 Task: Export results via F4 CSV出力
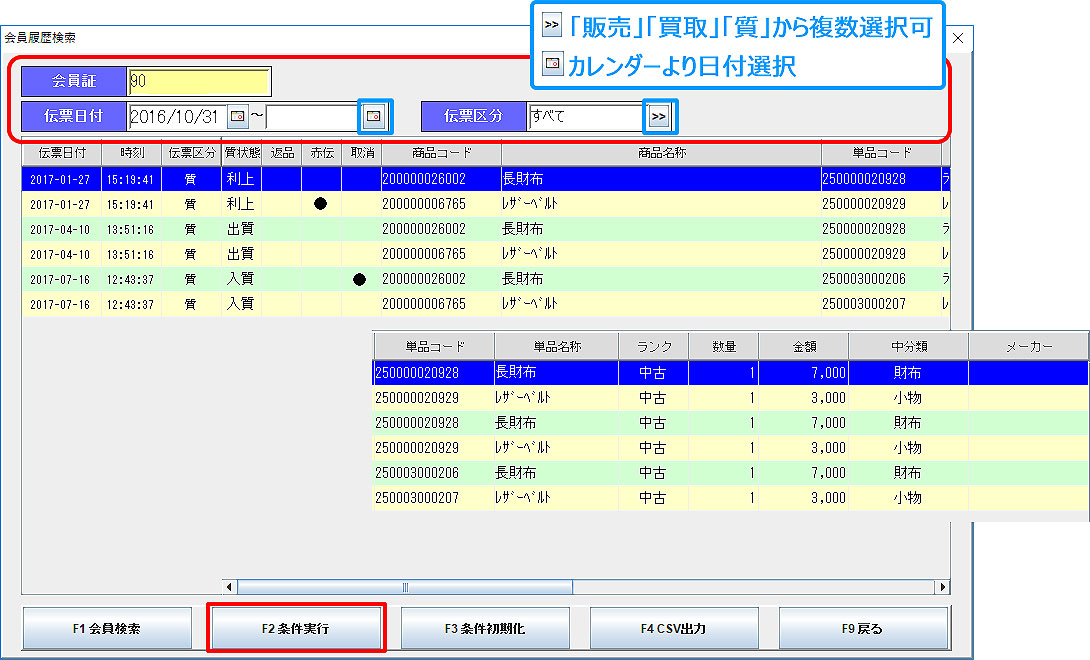pos(674,629)
